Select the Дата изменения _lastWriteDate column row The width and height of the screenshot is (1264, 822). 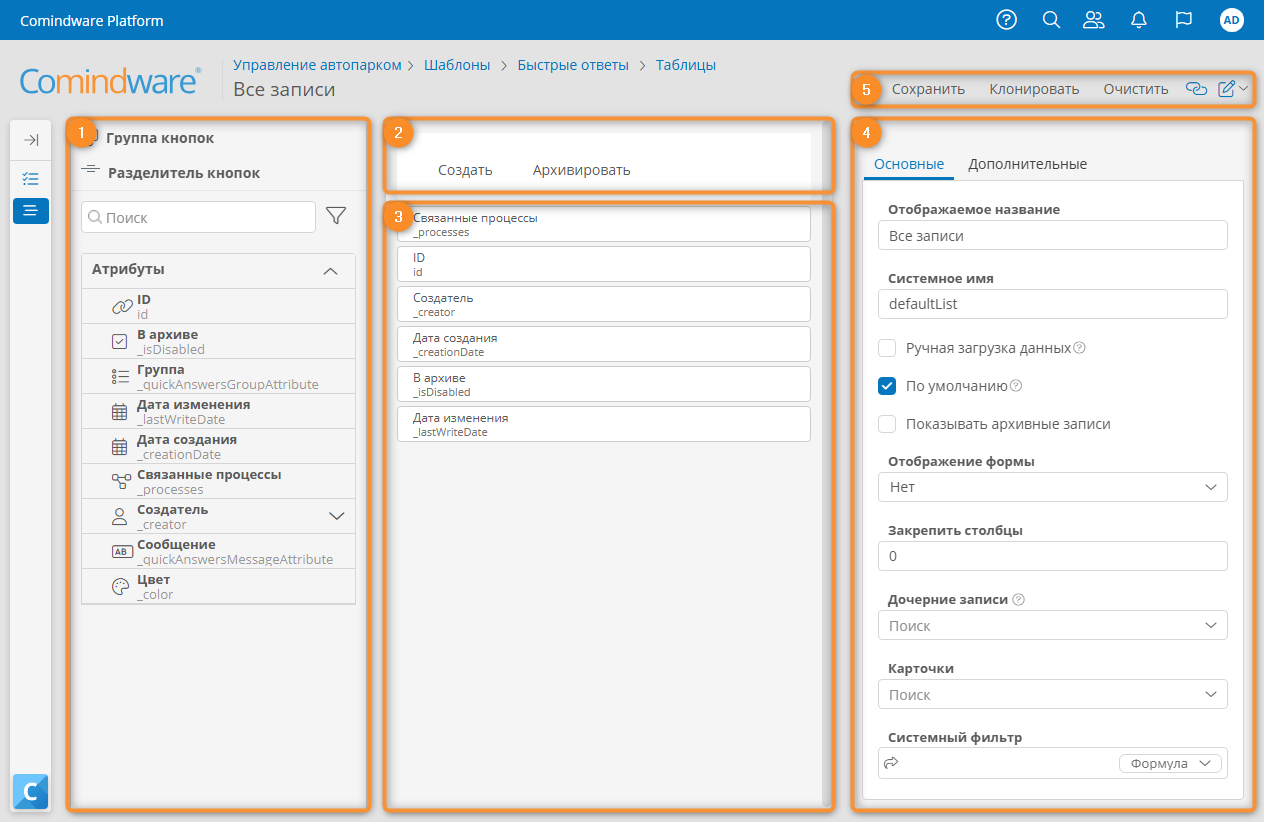coord(604,424)
